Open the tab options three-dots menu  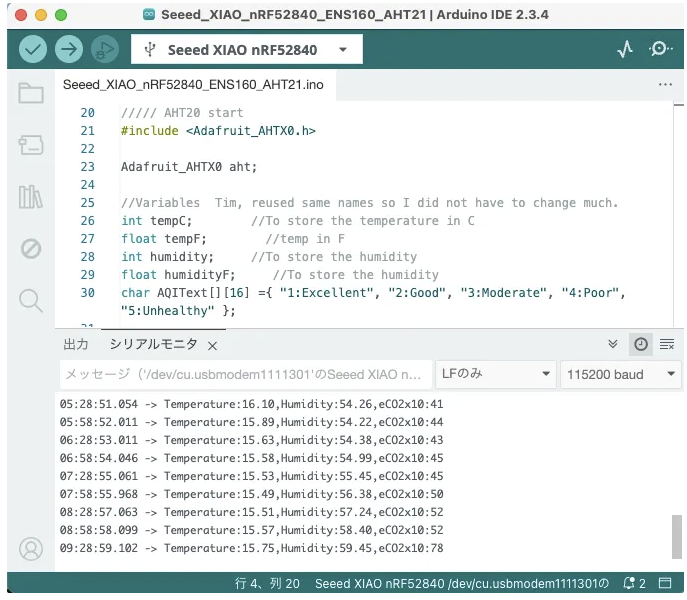click(665, 85)
